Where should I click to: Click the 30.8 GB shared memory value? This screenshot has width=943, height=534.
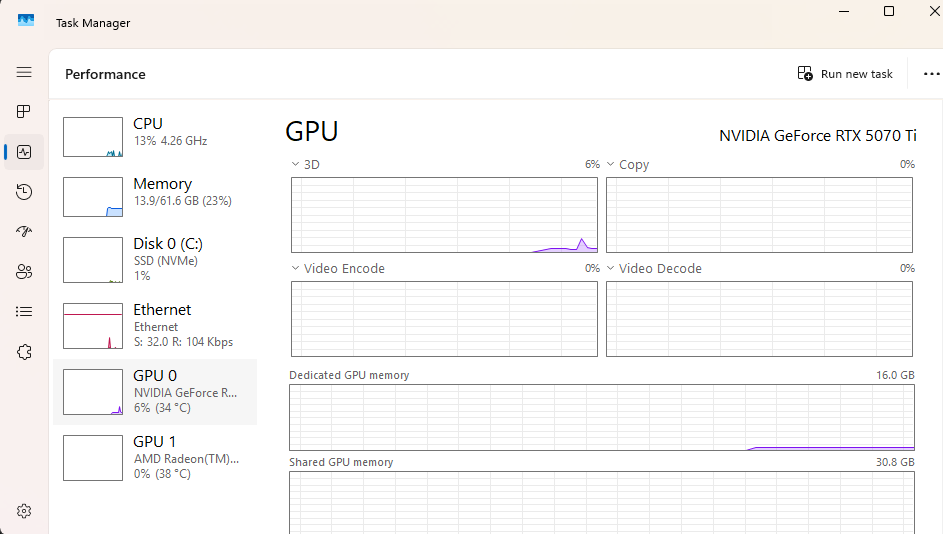895,462
